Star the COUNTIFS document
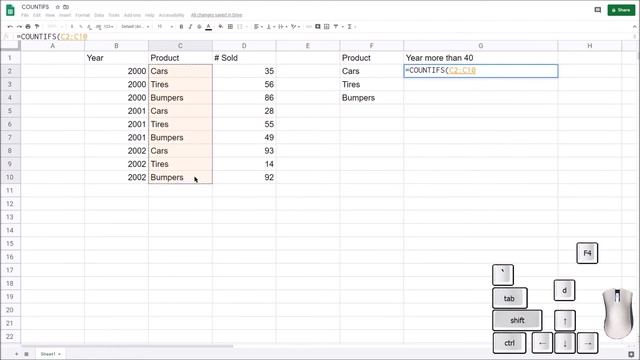Viewport: 640px width, 360px height. click(x=58, y=7)
